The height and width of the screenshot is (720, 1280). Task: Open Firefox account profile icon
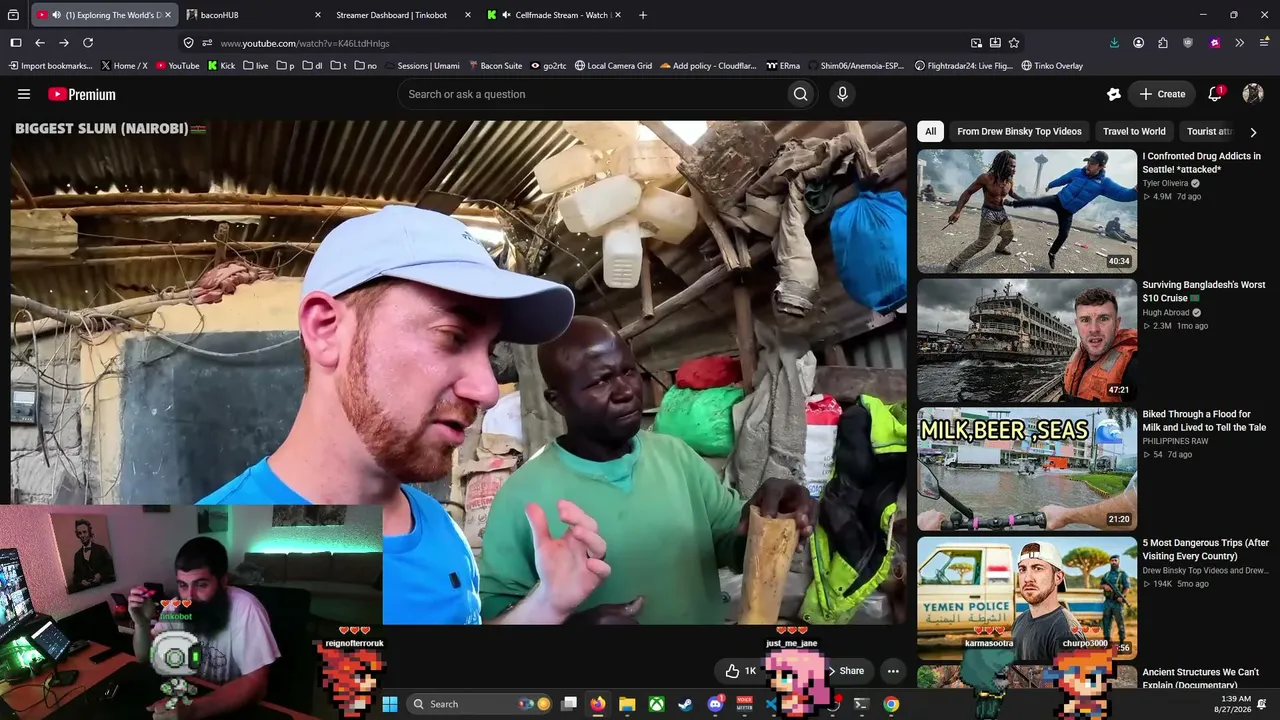tap(1139, 43)
